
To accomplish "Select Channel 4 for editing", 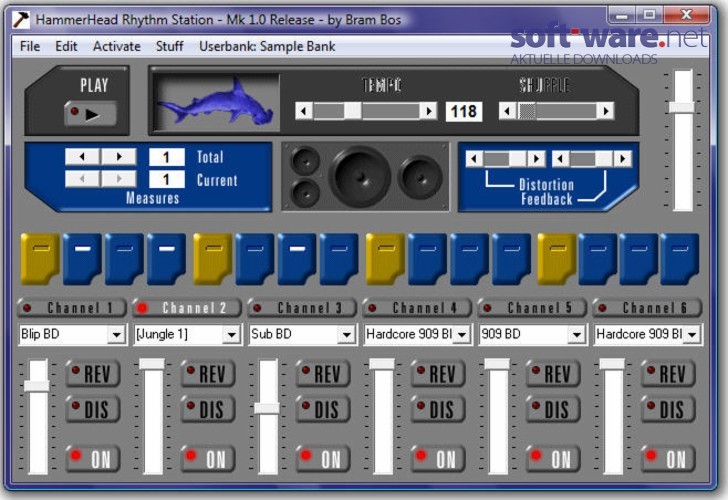I will click(x=417, y=308).
